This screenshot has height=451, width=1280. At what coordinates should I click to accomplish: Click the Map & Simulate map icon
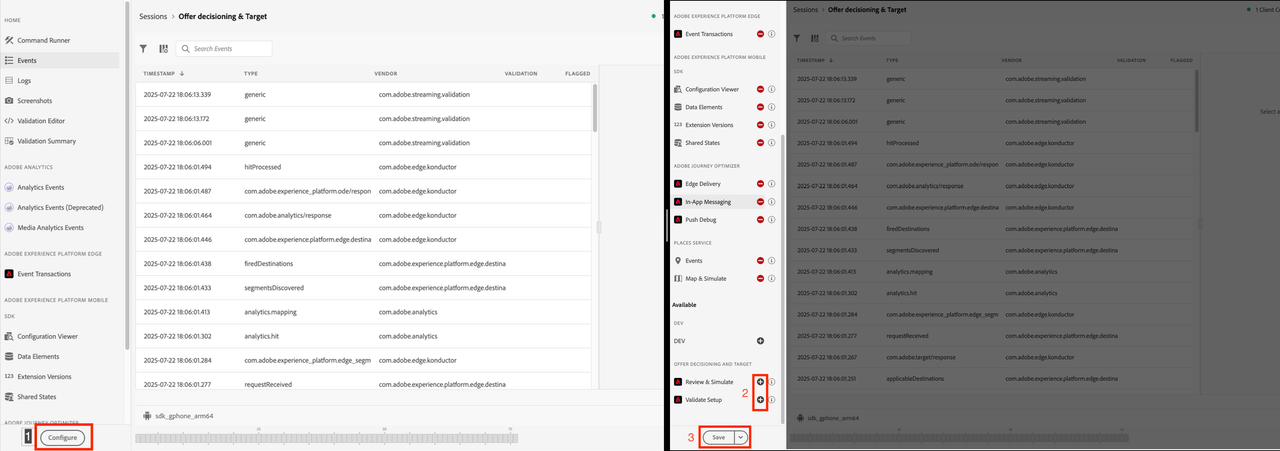pos(678,278)
